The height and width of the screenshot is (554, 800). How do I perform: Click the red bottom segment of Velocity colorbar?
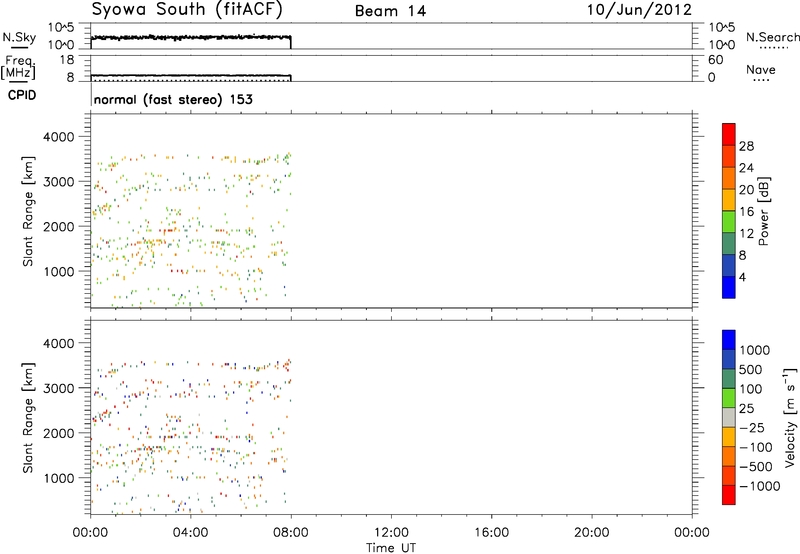[729, 495]
